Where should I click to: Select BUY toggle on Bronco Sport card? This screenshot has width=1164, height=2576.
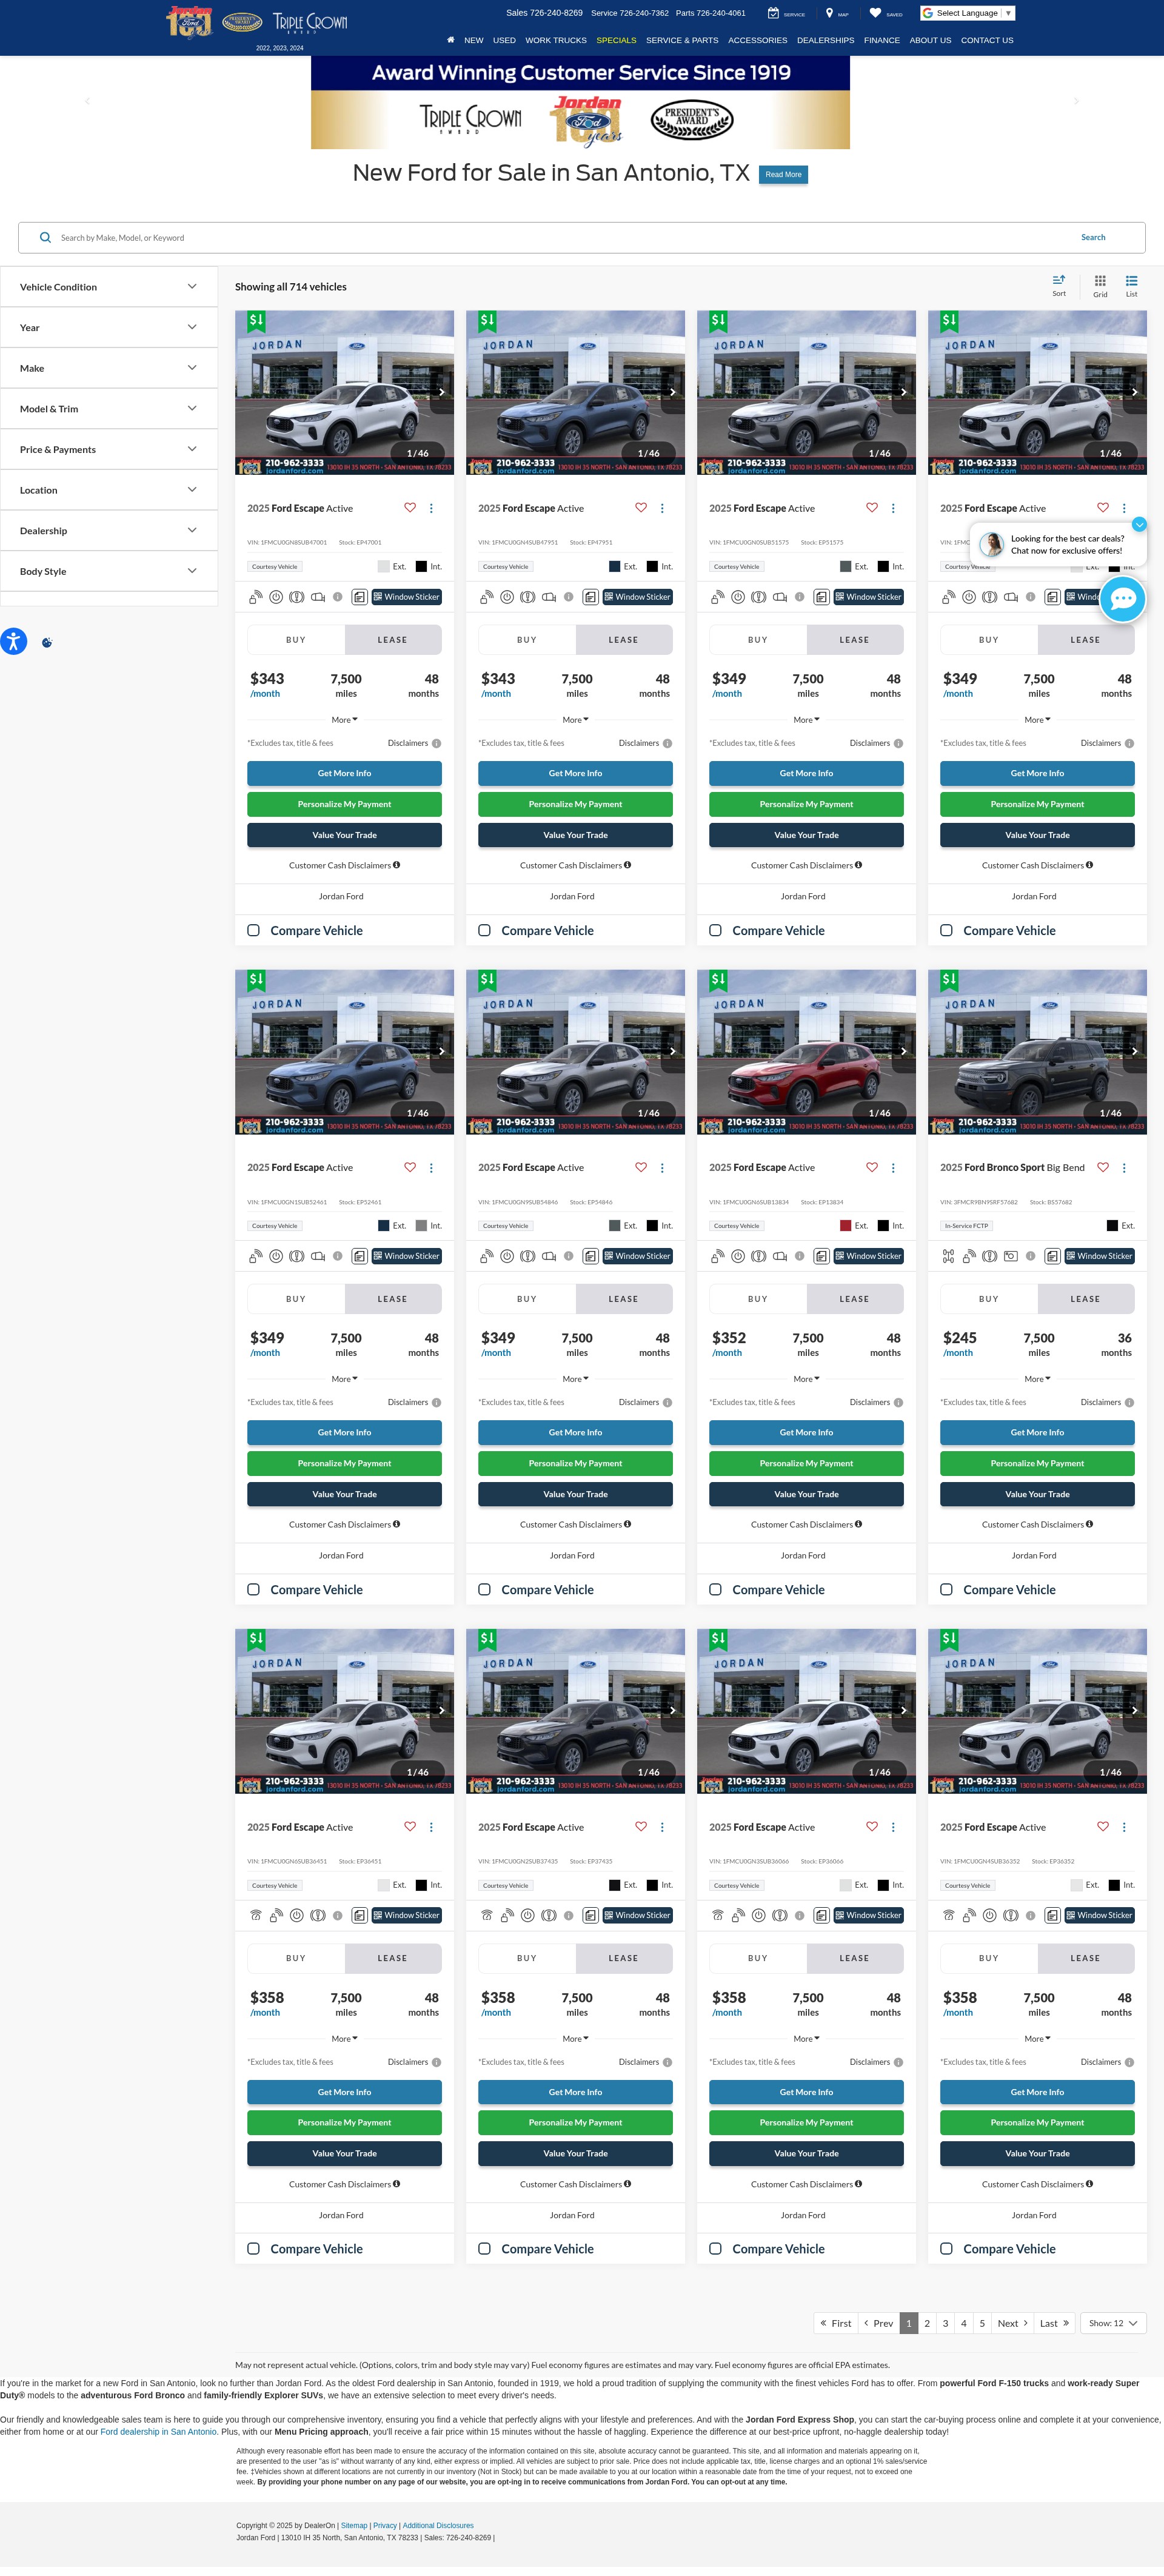pos(989,1299)
